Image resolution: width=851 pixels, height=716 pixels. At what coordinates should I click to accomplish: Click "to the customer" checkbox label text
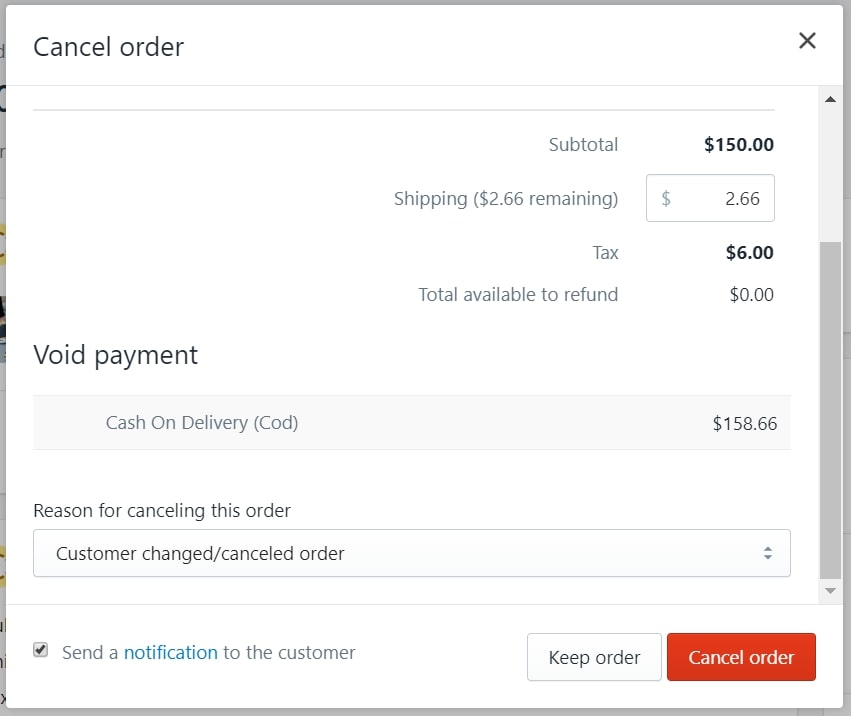click(289, 653)
